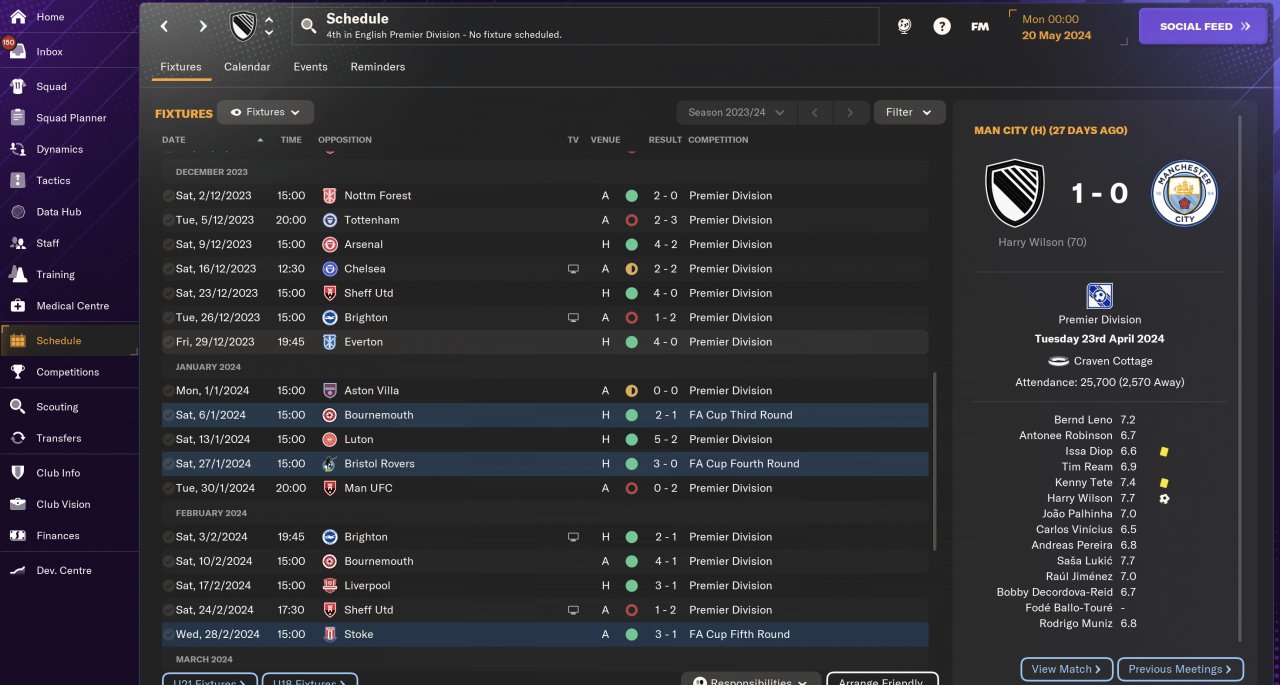This screenshot has height=685, width=1280.
Task: Open the Medical Centre icon
Action: 18,306
